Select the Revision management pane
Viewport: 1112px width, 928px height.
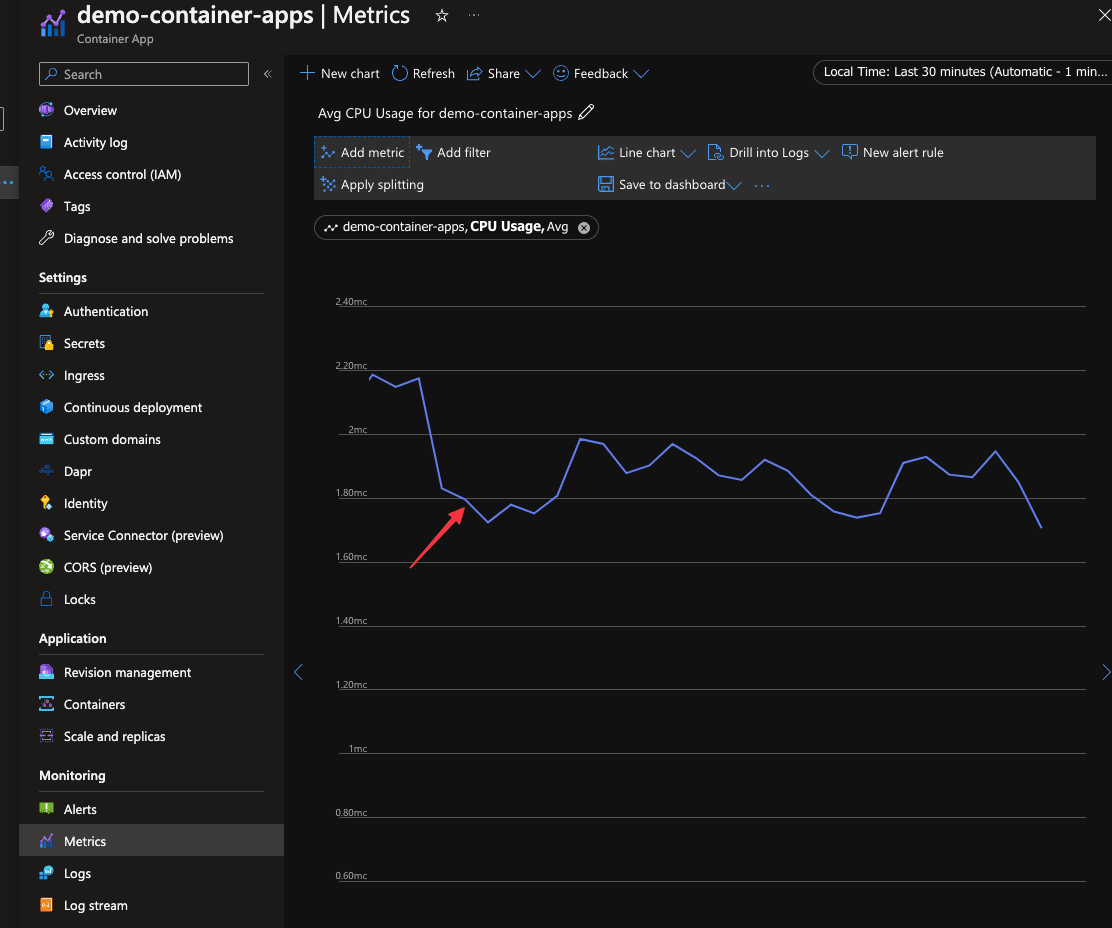click(x=126, y=672)
